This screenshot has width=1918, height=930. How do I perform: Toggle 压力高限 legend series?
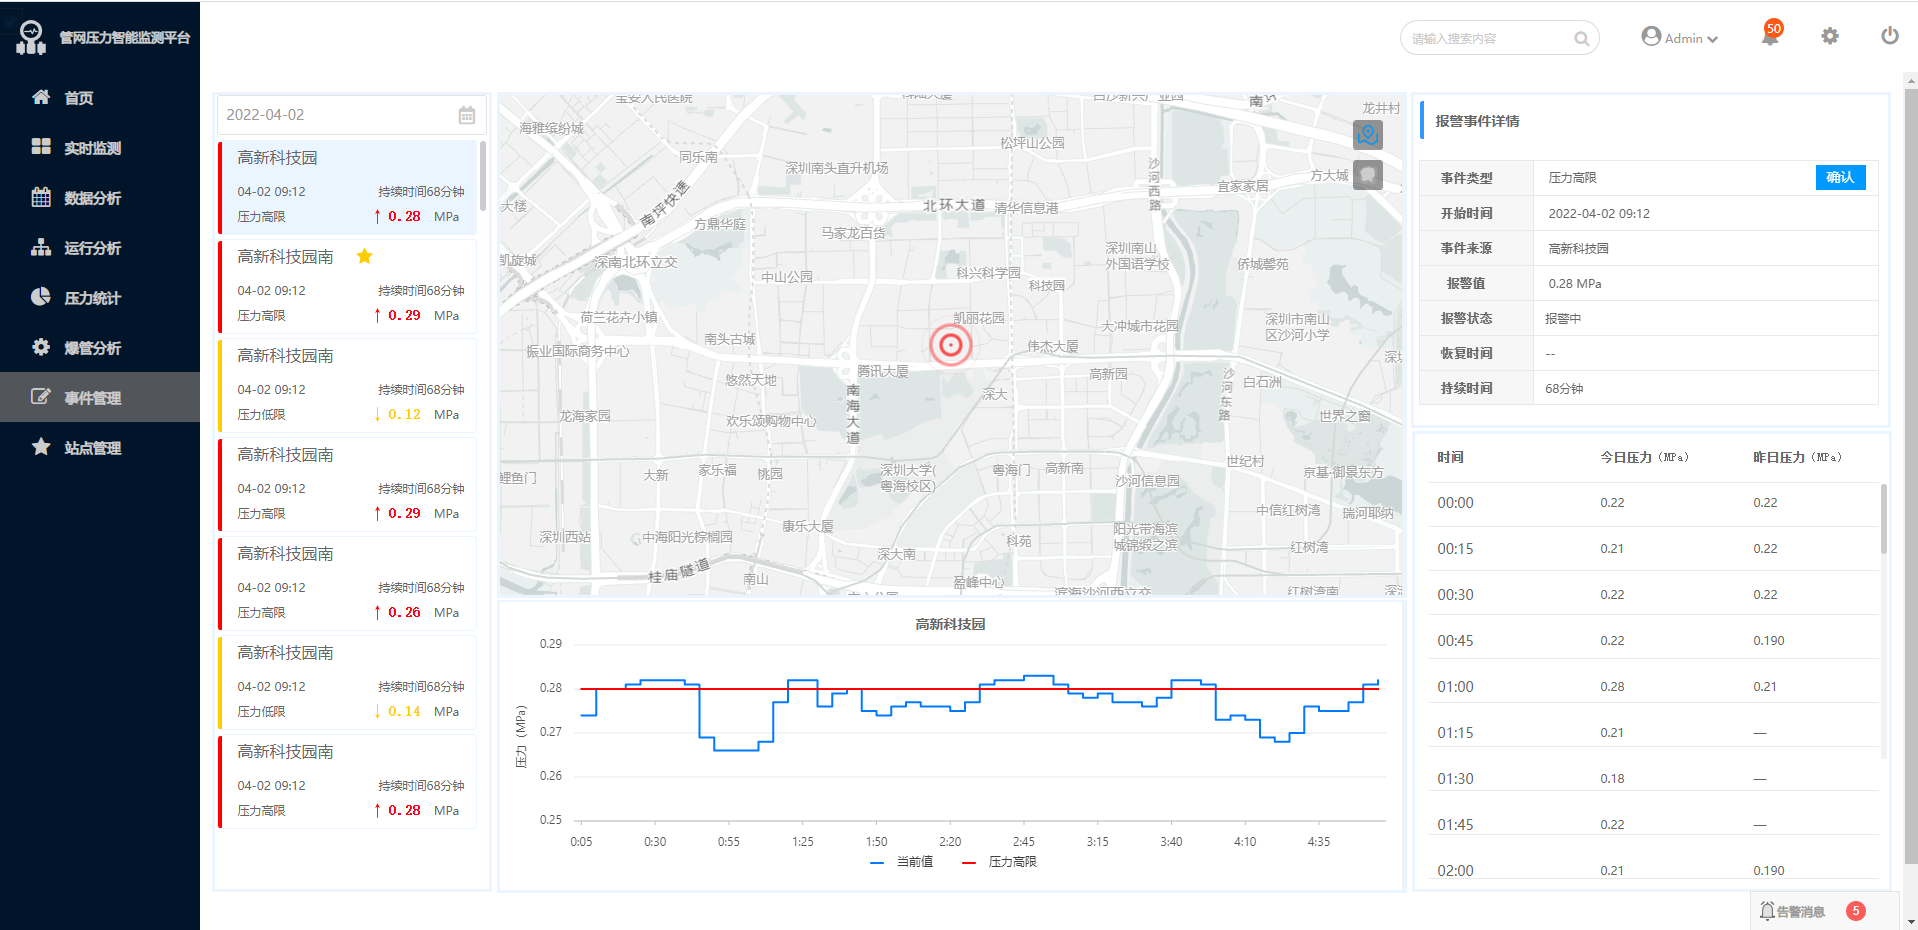pyautogui.click(x=999, y=862)
